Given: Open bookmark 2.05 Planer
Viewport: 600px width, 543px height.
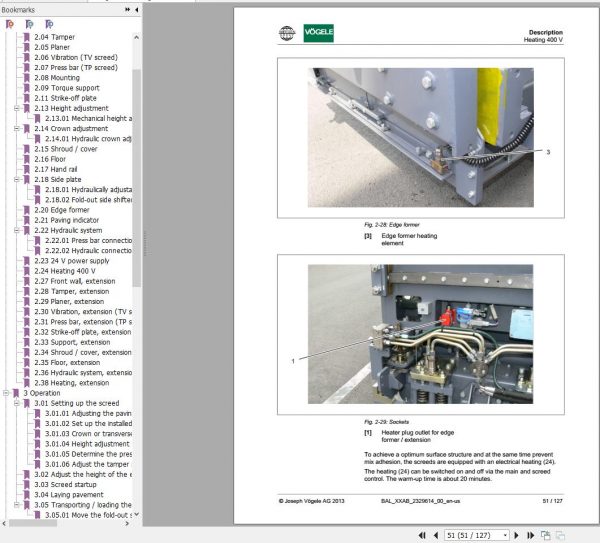Looking at the screenshot, I should pos(52,47).
